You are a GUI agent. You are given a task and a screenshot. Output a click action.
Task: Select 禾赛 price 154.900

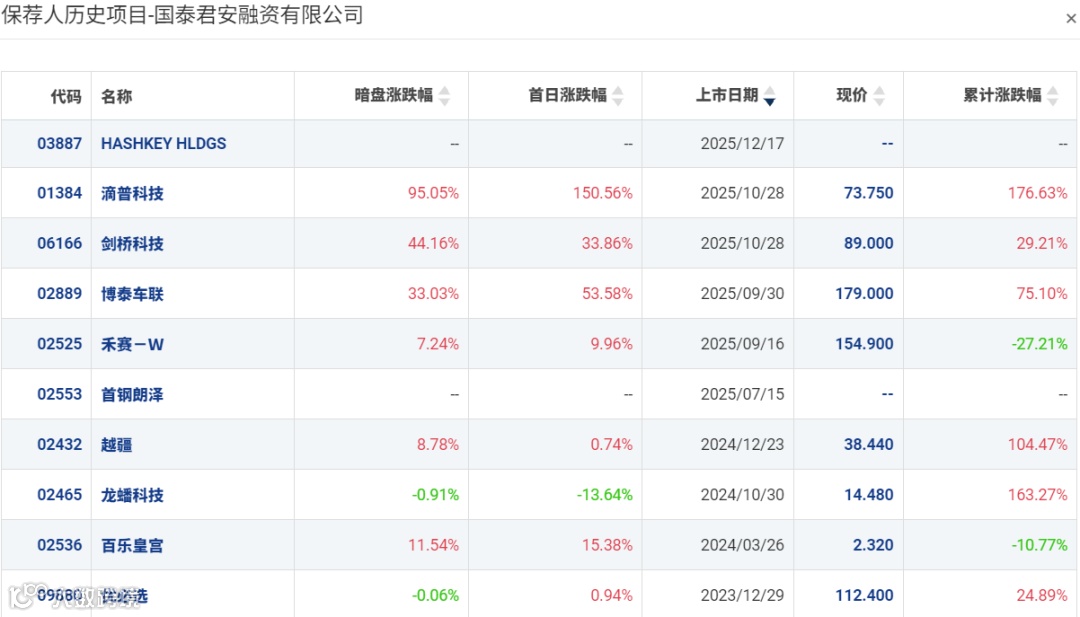pyautogui.click(x=864, y=344)
